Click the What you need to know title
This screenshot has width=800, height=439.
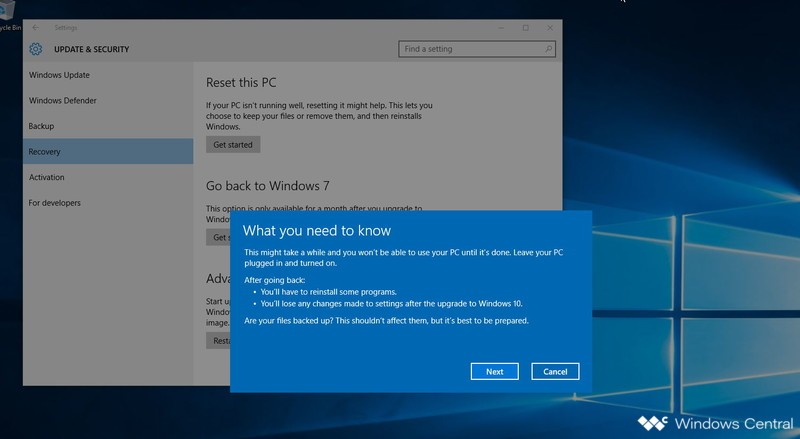click(x=317, y=231)
